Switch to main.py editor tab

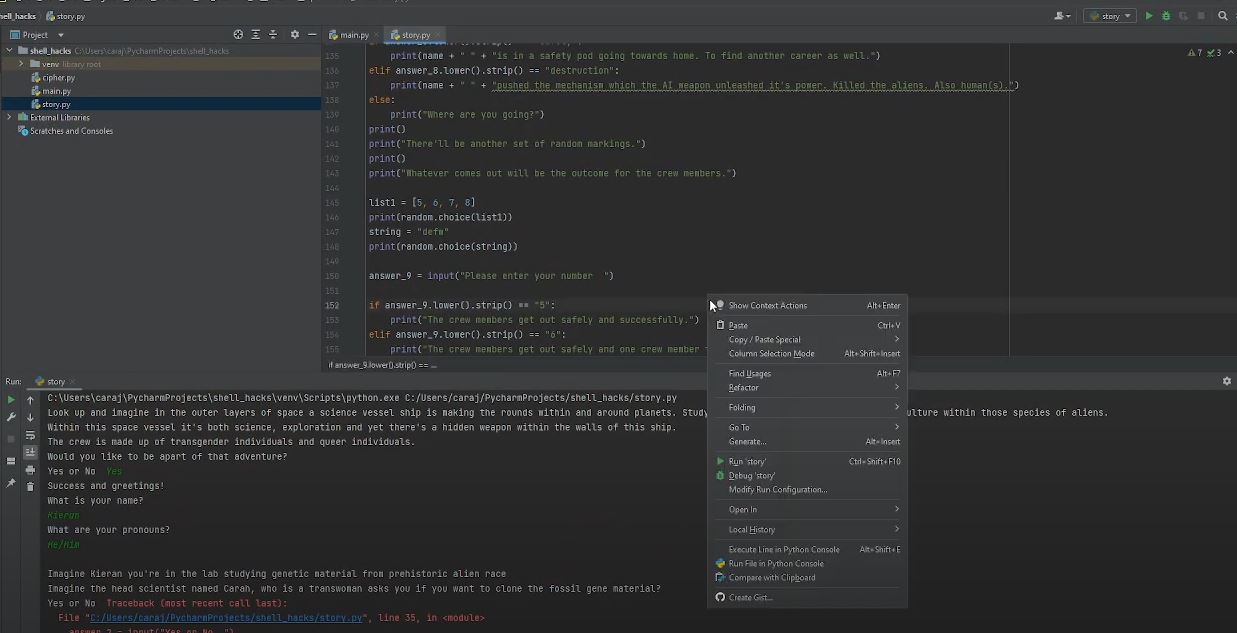tap(354, 35)
